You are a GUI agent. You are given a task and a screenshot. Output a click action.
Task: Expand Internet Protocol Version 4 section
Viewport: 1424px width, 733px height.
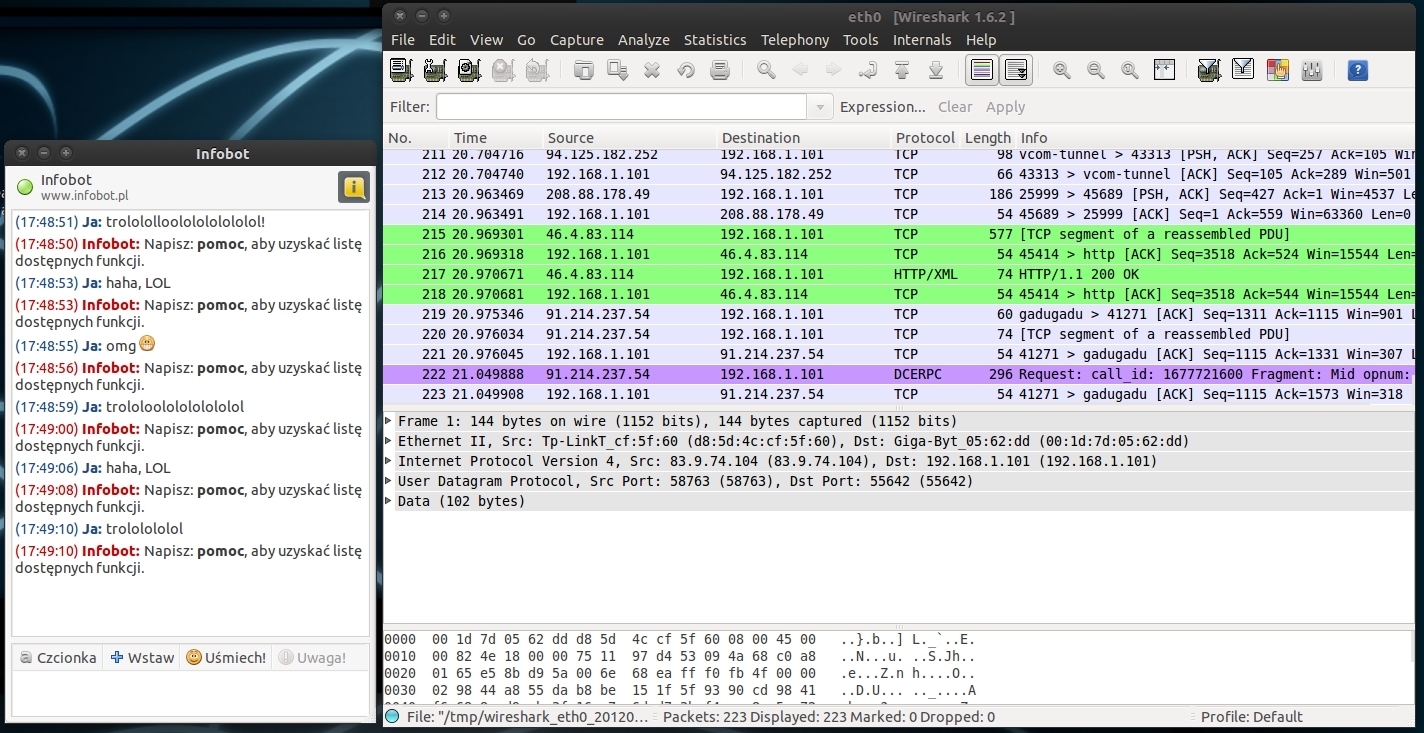coord(389,461)
